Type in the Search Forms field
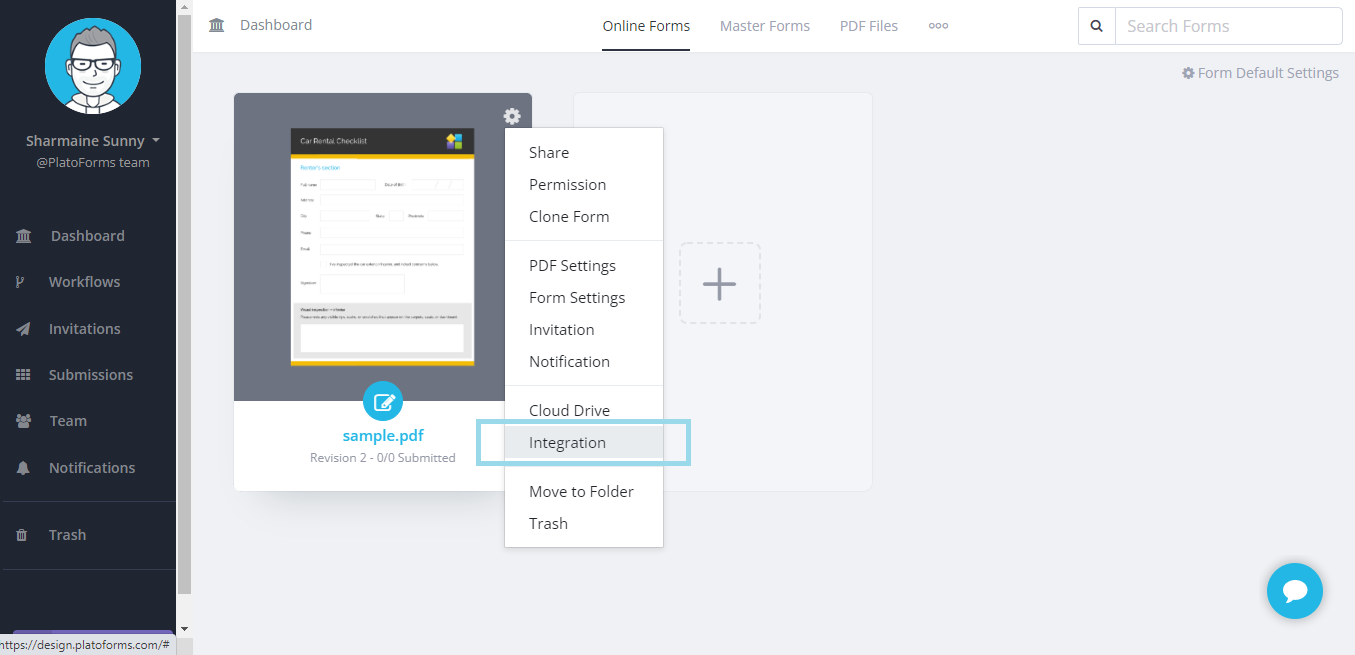 (1227, 26)
